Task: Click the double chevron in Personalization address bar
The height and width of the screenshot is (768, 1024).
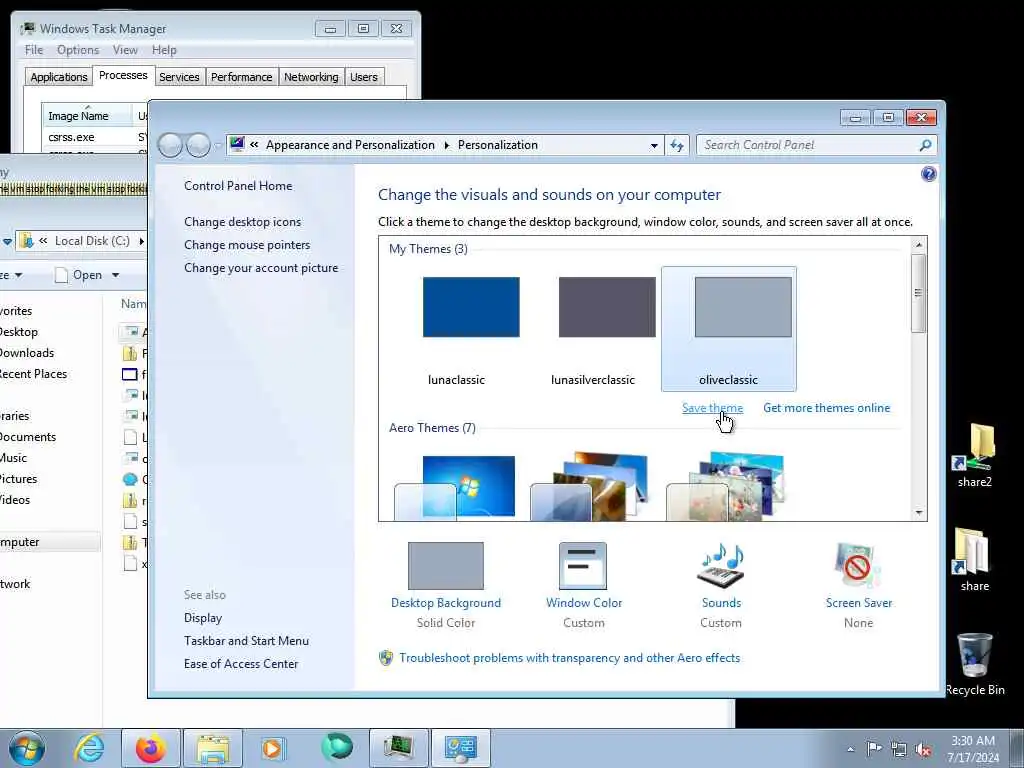Action: pyautogui.click(x=254, y=145)
